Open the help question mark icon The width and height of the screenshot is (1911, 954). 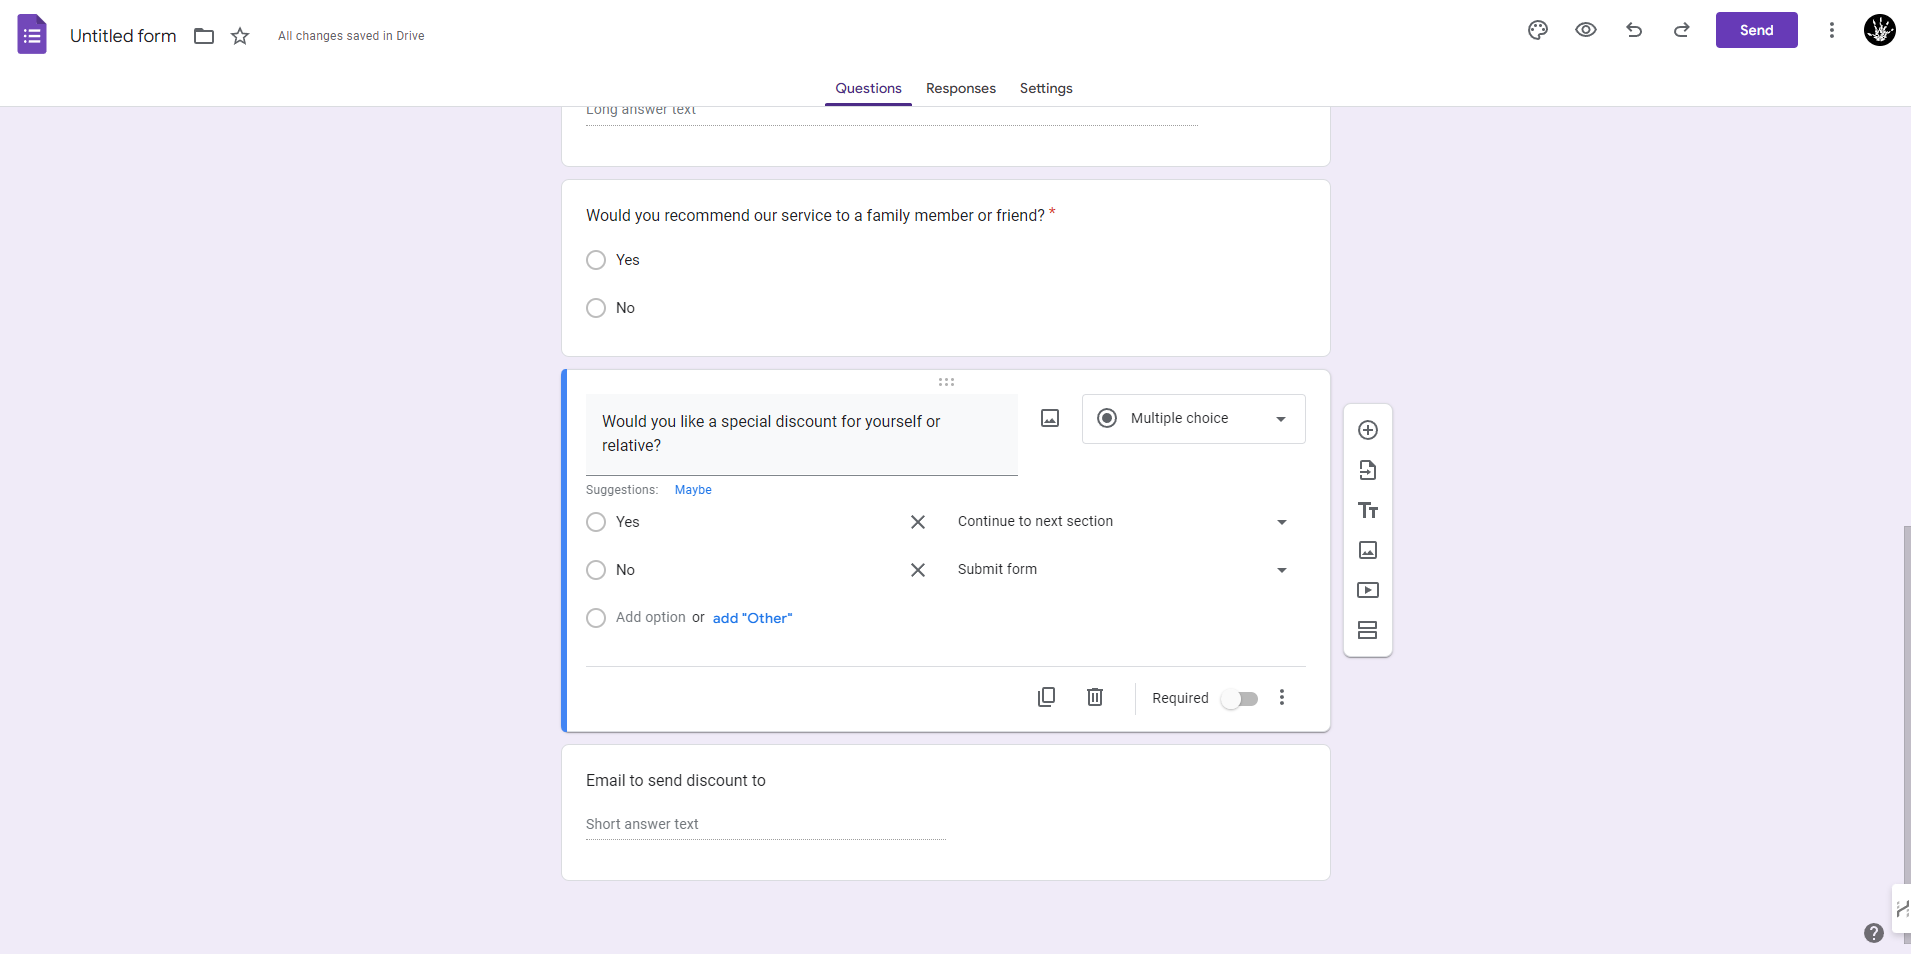[x=1874, y=933]
